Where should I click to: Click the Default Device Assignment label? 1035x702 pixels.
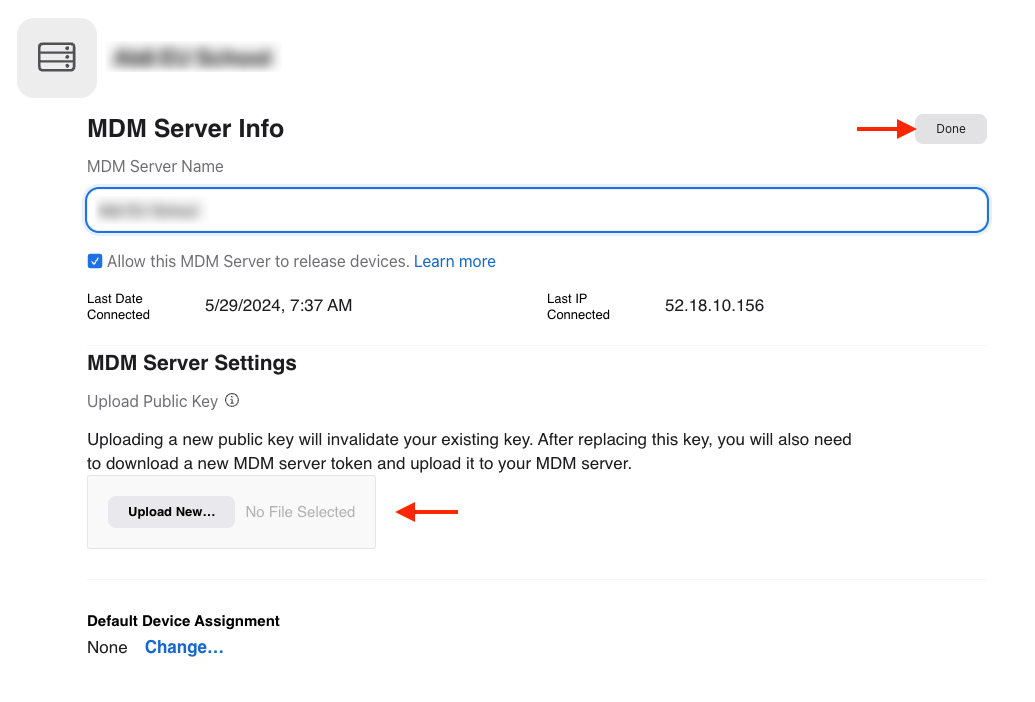(x=183, y=621)
